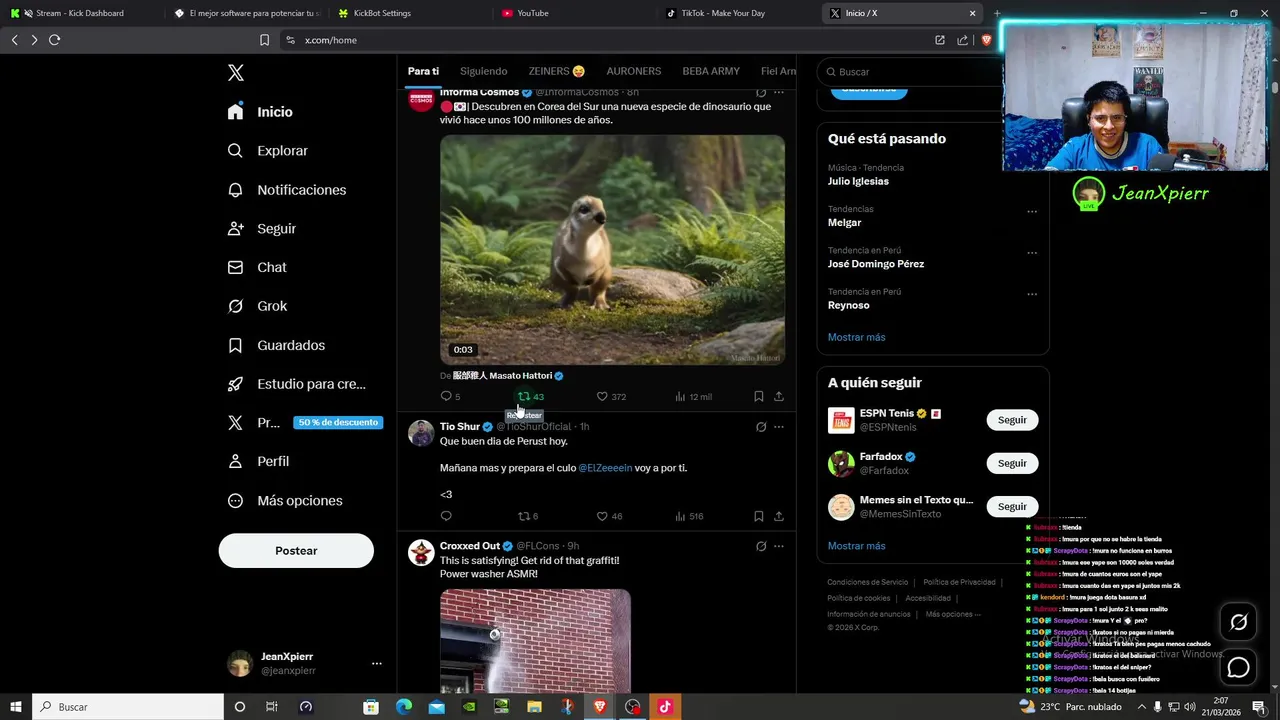Click the 50 % de descuento badge
Image resolution: width=1280 pixels, height=720 pixels.
338,423
